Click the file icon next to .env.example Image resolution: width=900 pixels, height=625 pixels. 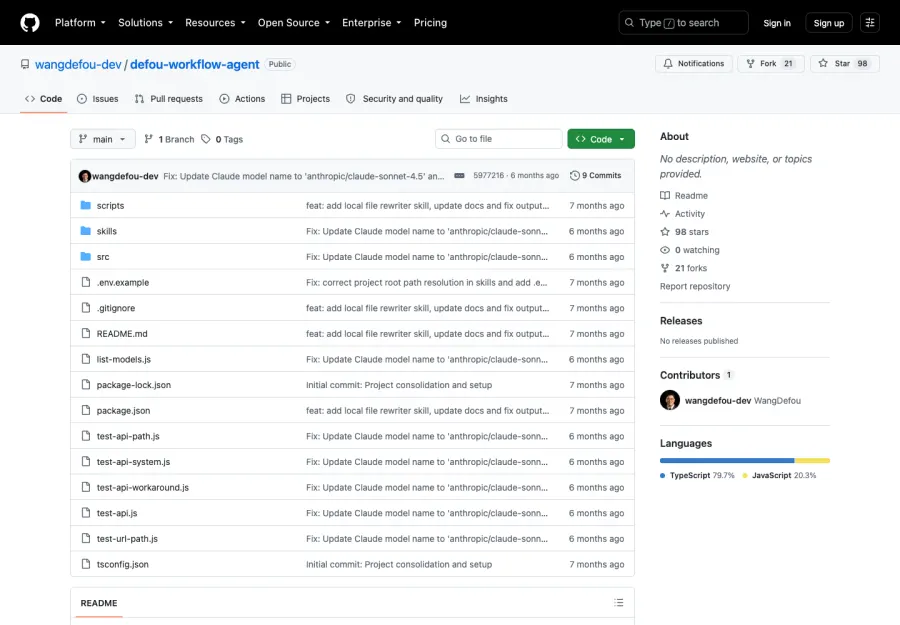pos(86,282)
